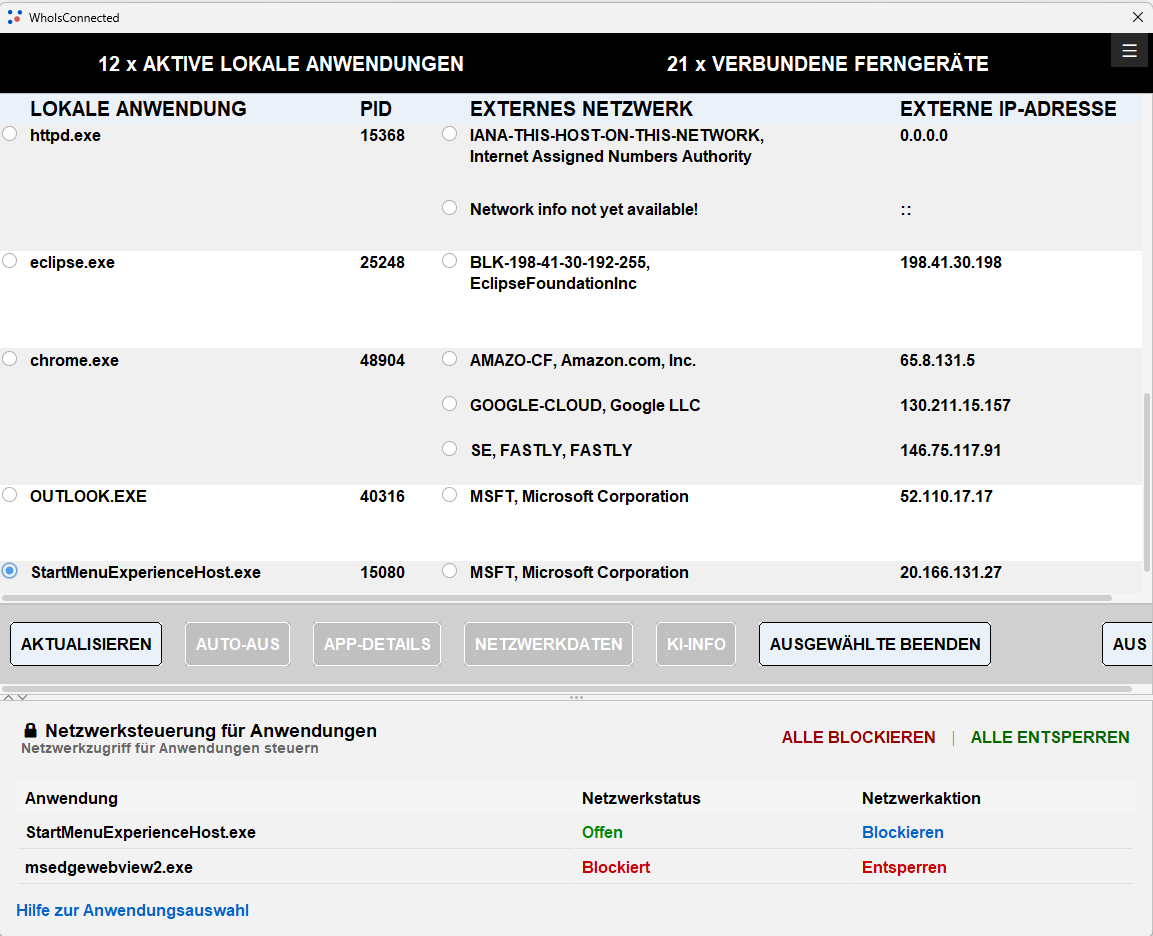Select the AMAZO-CF Amazon network radio button
The width and height of the screenshot is (1153, 936).
[449, 359]
